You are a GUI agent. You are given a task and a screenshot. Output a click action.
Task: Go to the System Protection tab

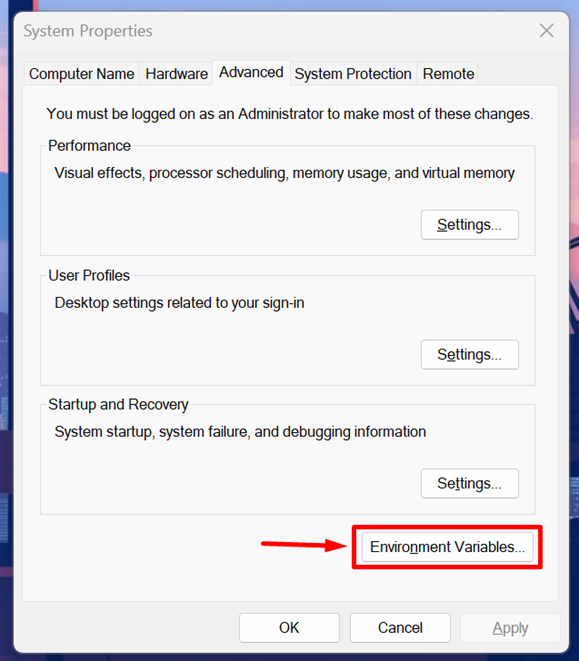tap(353, 74)
